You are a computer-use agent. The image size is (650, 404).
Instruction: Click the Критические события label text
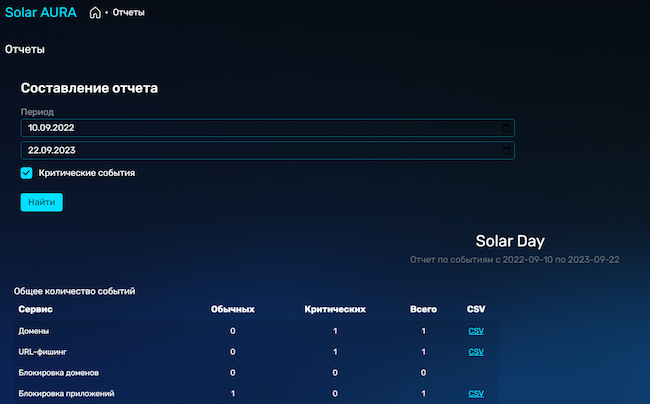coord(87,173)
